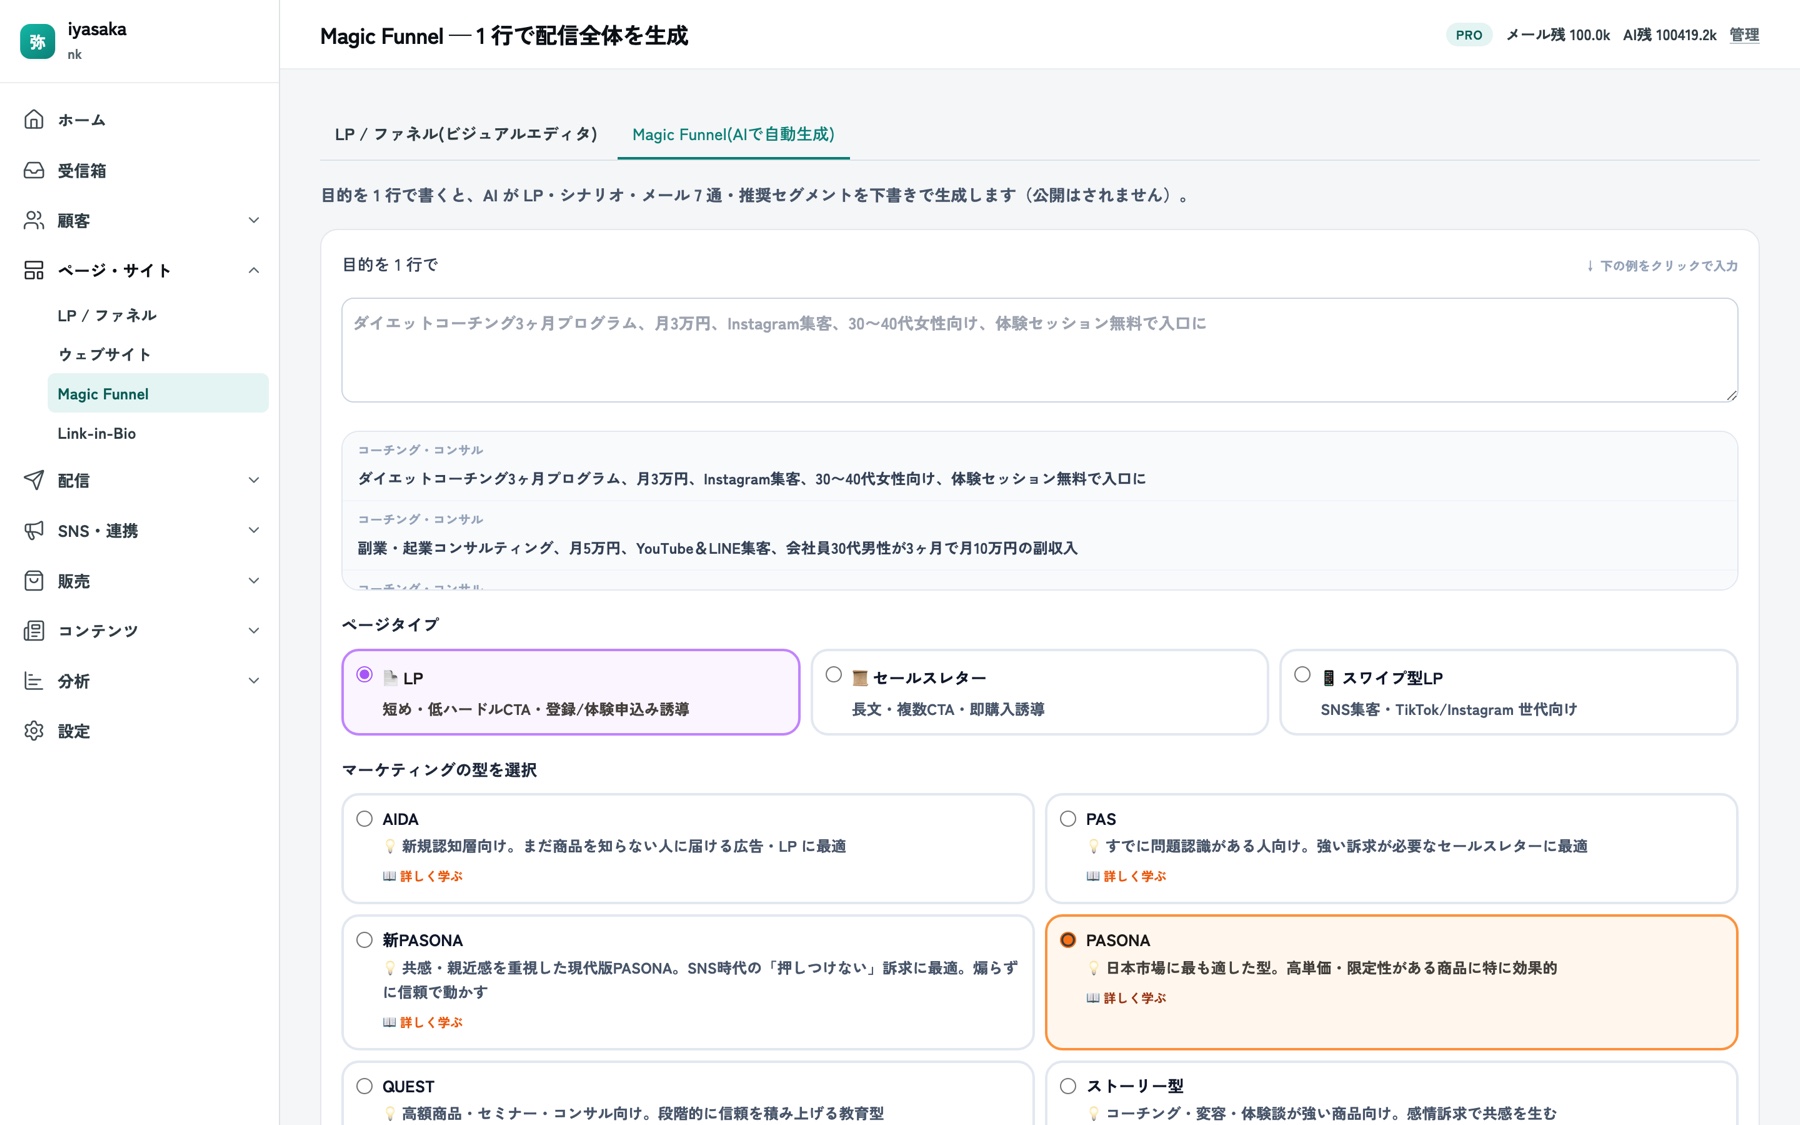Collapse the ページ・サイト section chevron

tap(254, 270)
